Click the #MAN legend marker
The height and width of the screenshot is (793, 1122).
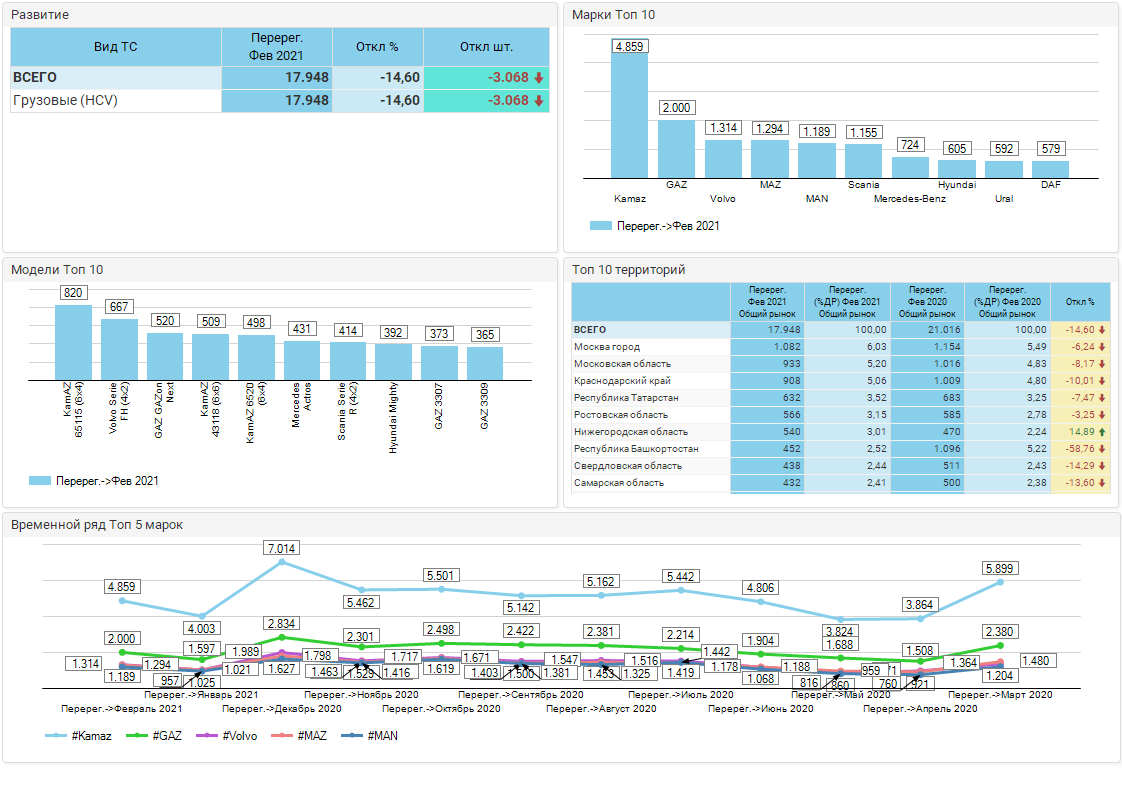tap(353, 736)
